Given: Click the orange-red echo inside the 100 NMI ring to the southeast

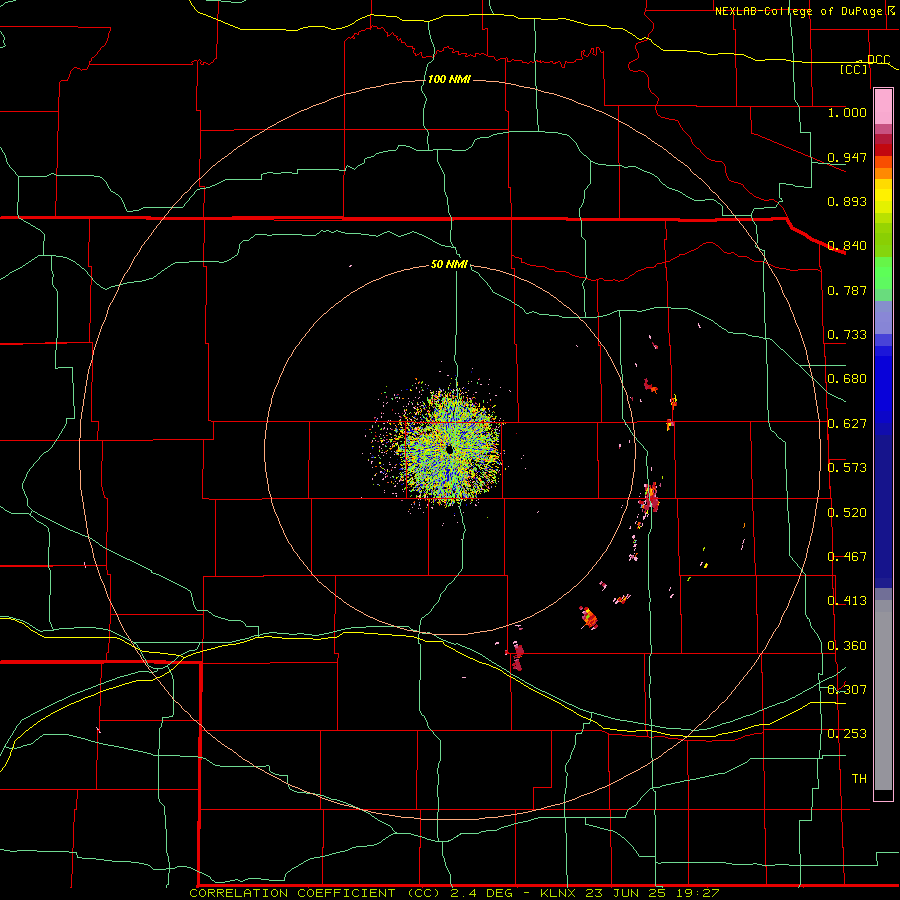Looking at the screenshot, I should tap(588, 618).
